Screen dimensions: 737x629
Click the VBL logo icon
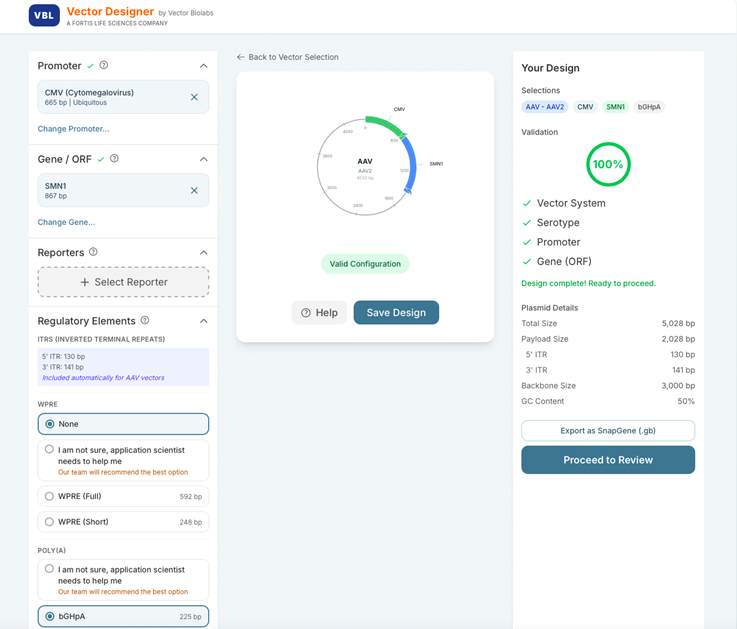[x=44, y=16]
